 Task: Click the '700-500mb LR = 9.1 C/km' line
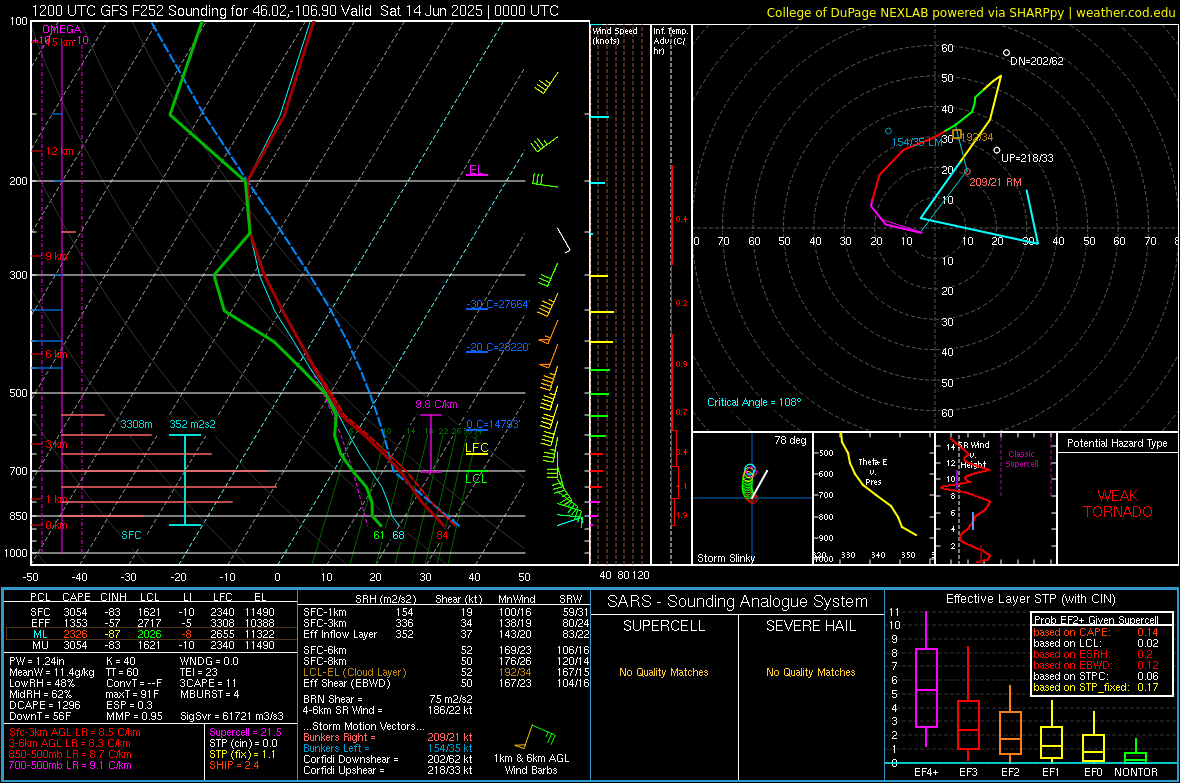coord(70,765)
